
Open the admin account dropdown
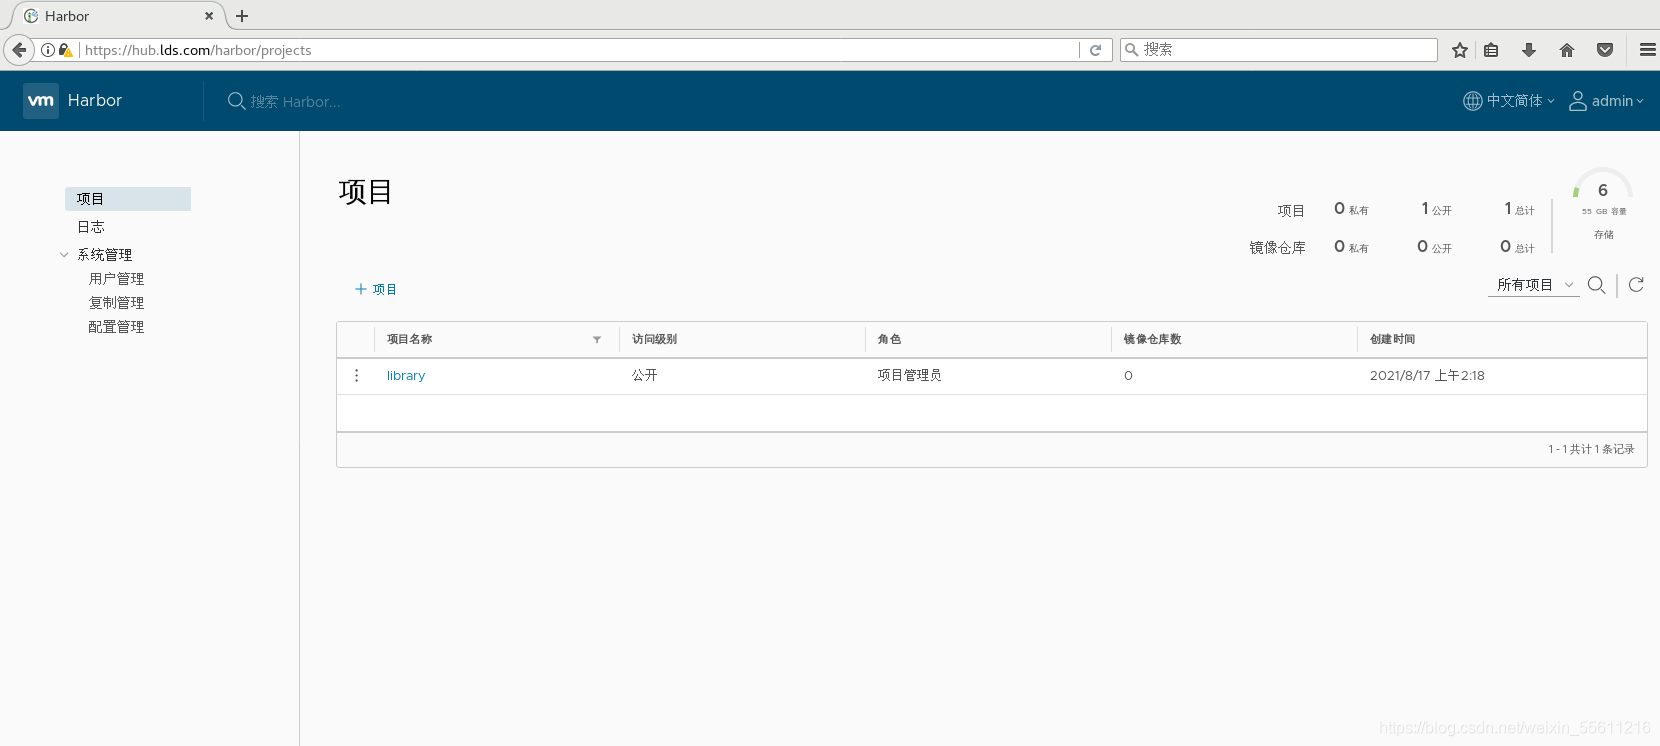pyautogui.click(x=1606, y=101)
